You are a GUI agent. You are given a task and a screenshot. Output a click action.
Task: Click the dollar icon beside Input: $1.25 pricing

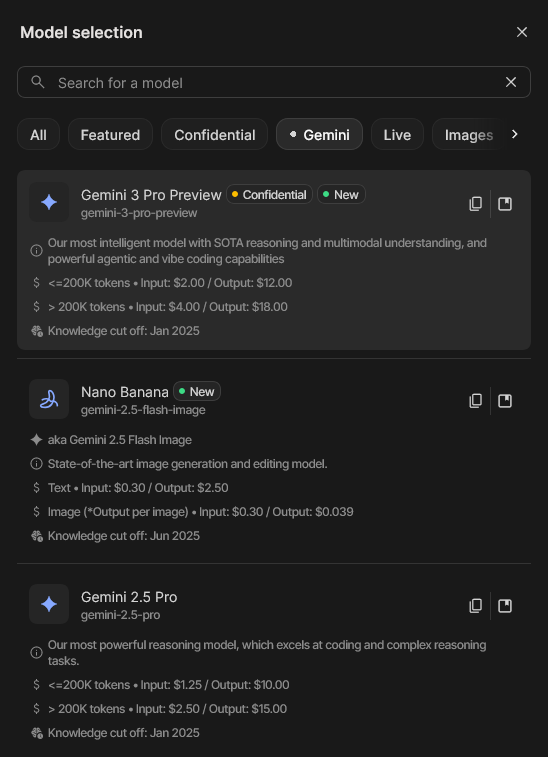(36, 685)
